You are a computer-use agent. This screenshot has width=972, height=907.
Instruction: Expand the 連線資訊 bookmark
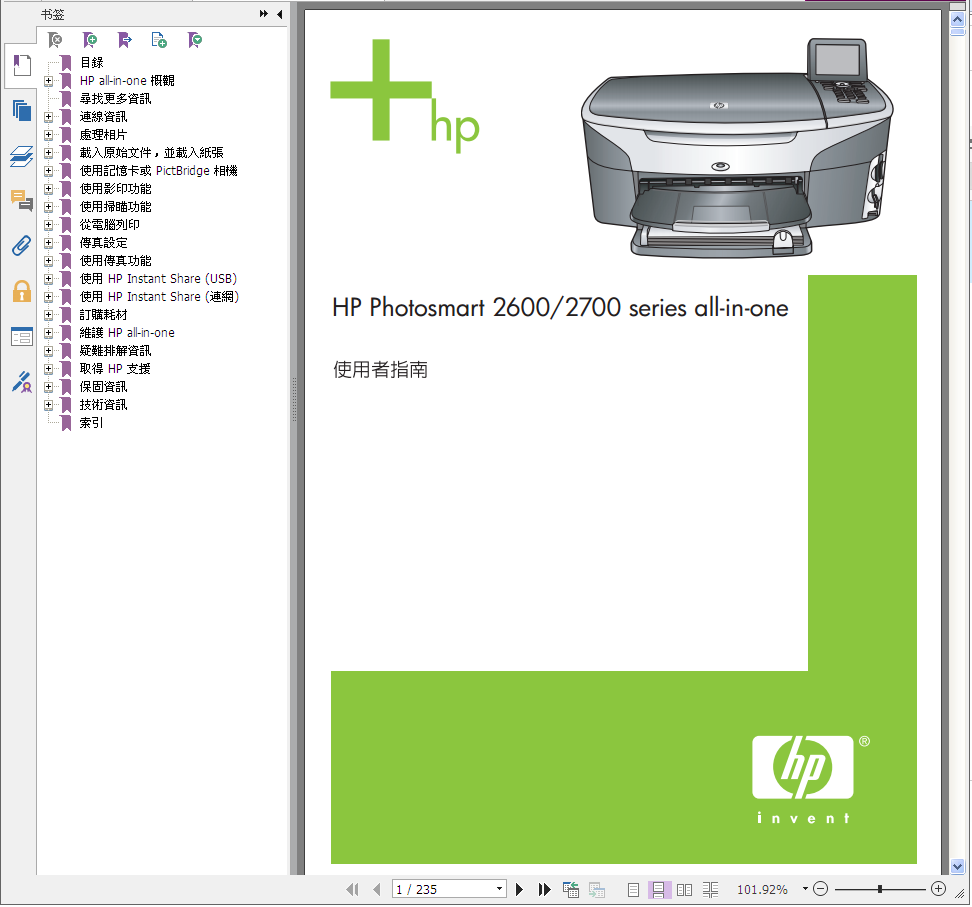(48, 117)
